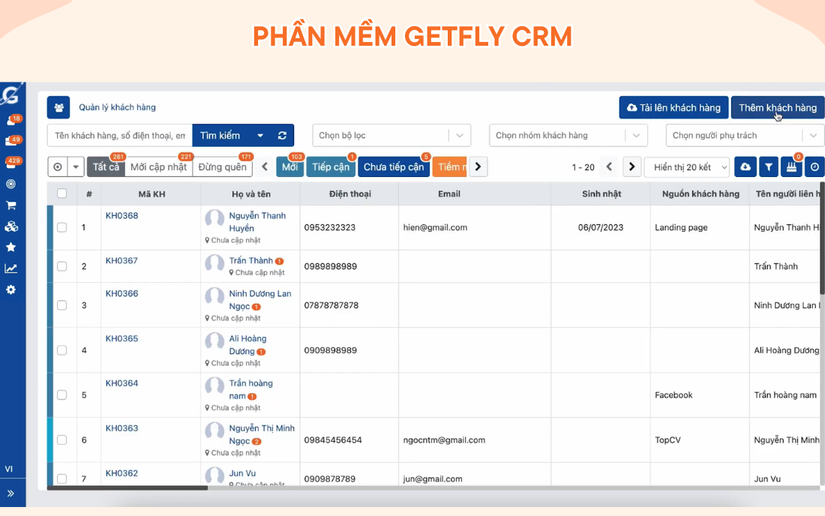
Task: Go to previous results page arrow
Action: pyautogui.click(x=609, y=167)
